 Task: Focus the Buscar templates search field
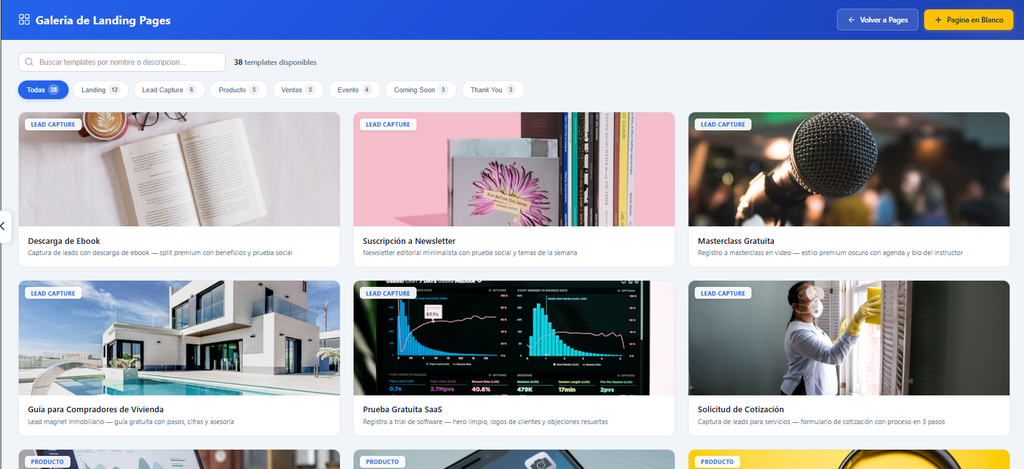pos(122,62)
